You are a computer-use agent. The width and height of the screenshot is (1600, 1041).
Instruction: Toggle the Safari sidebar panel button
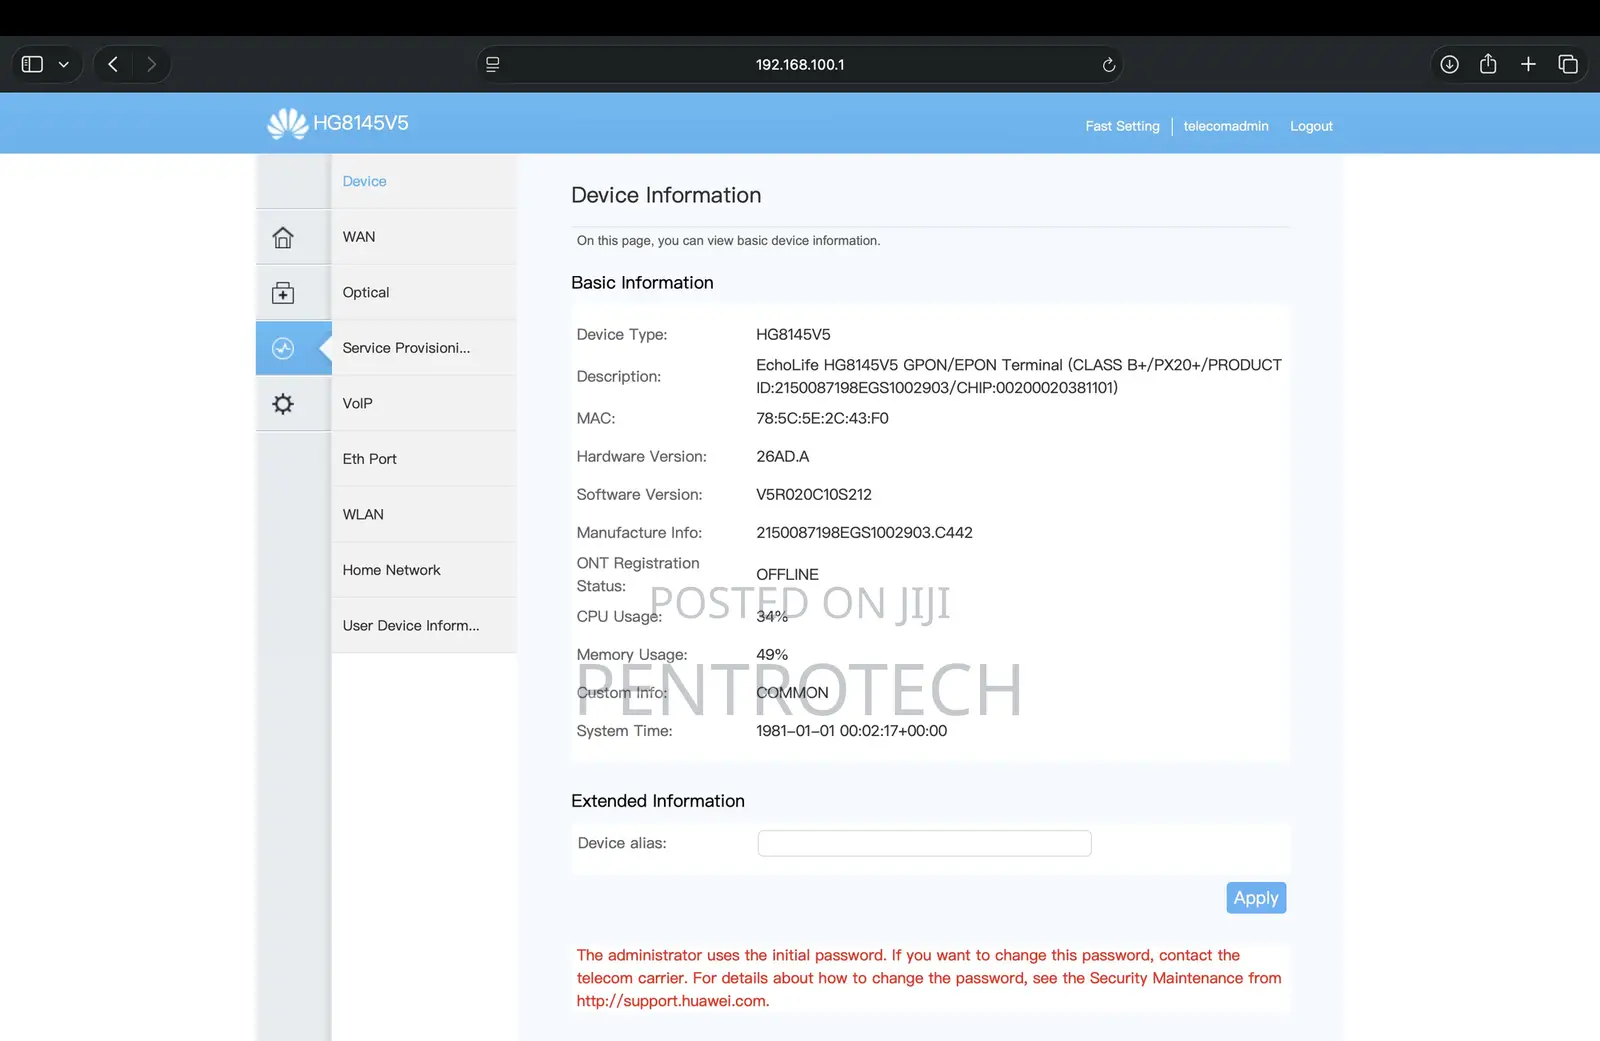pyautogui.click(x=32, y=64)
